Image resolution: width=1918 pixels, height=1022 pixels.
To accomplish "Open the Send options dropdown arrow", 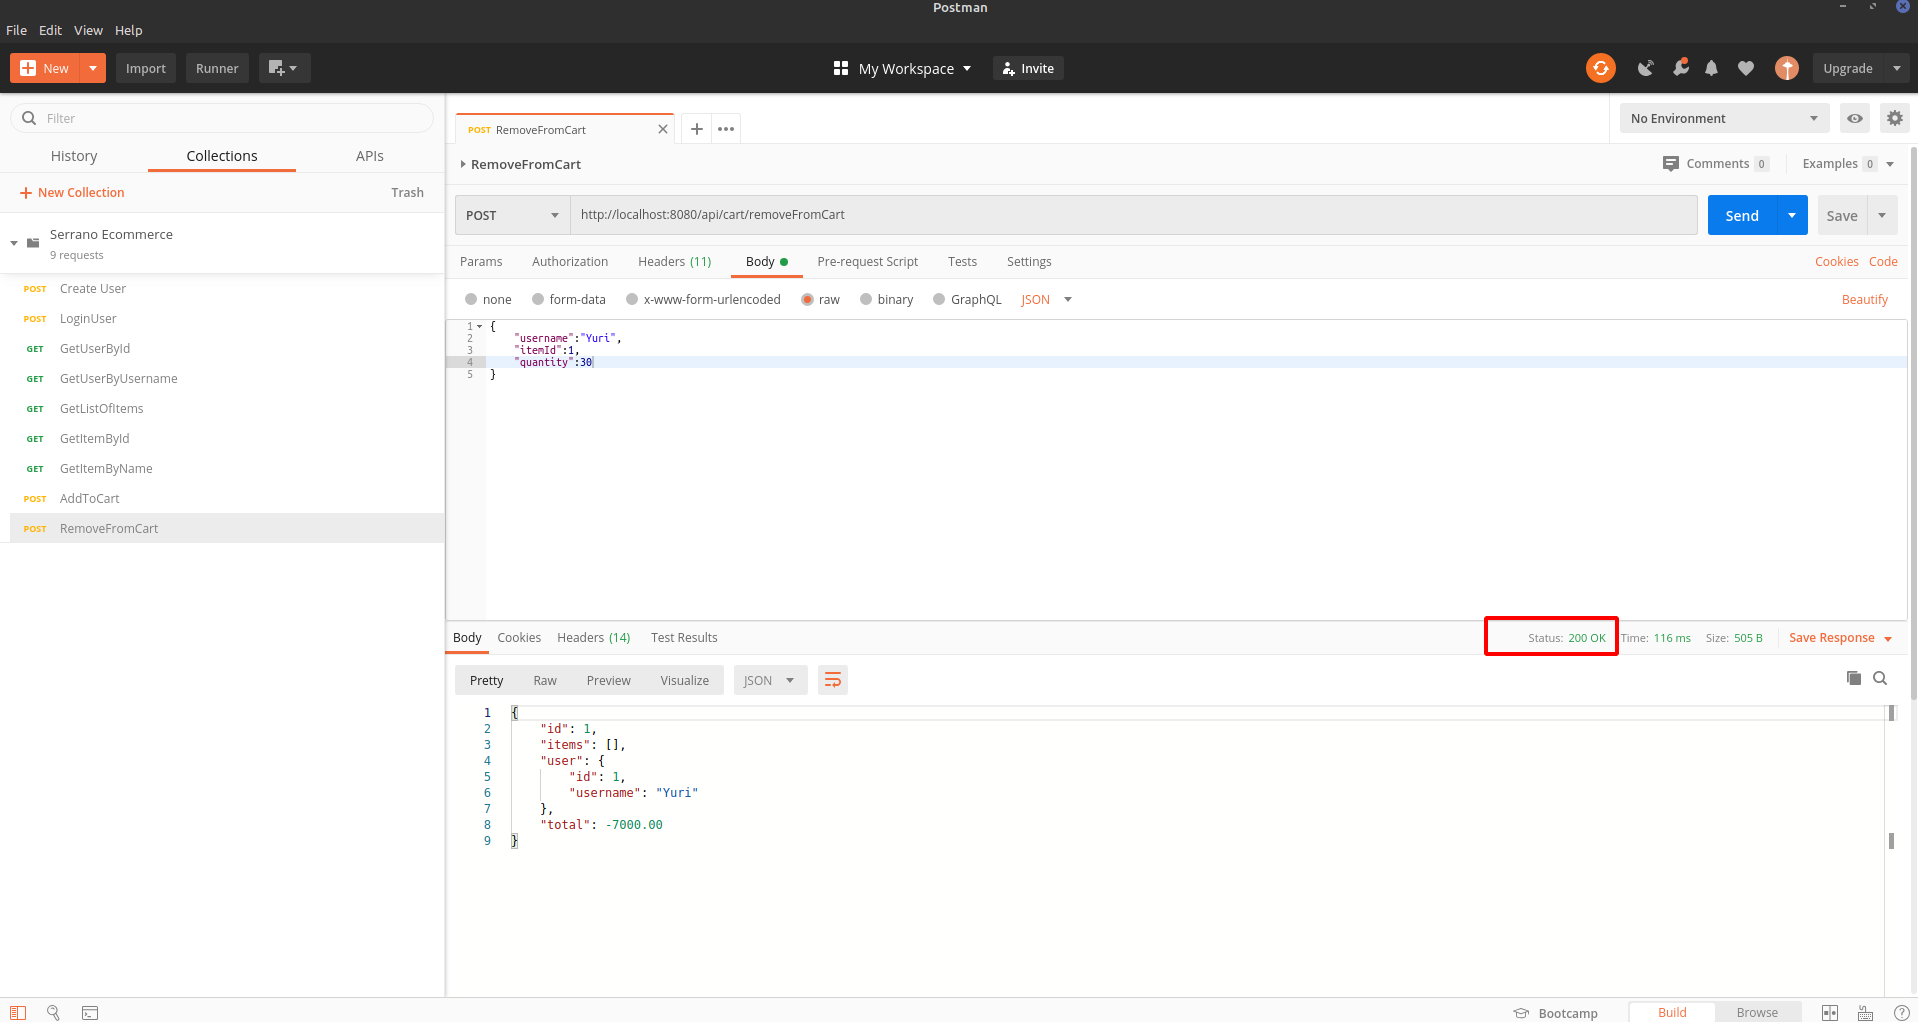I will (x=1792, y=215).
